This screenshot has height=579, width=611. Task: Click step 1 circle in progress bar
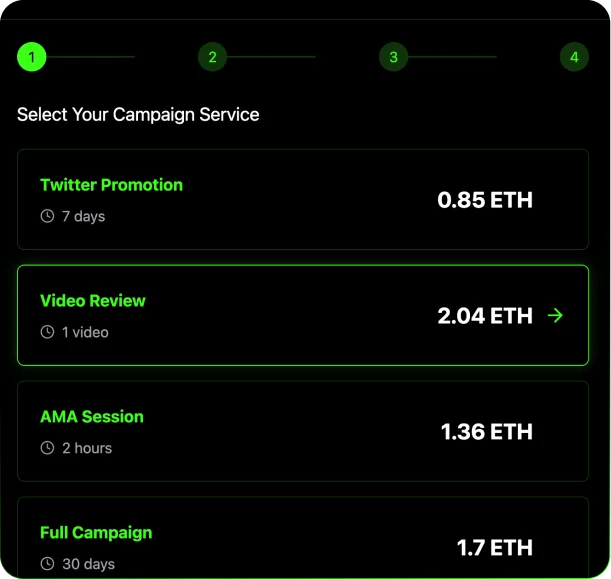point(31,57)
